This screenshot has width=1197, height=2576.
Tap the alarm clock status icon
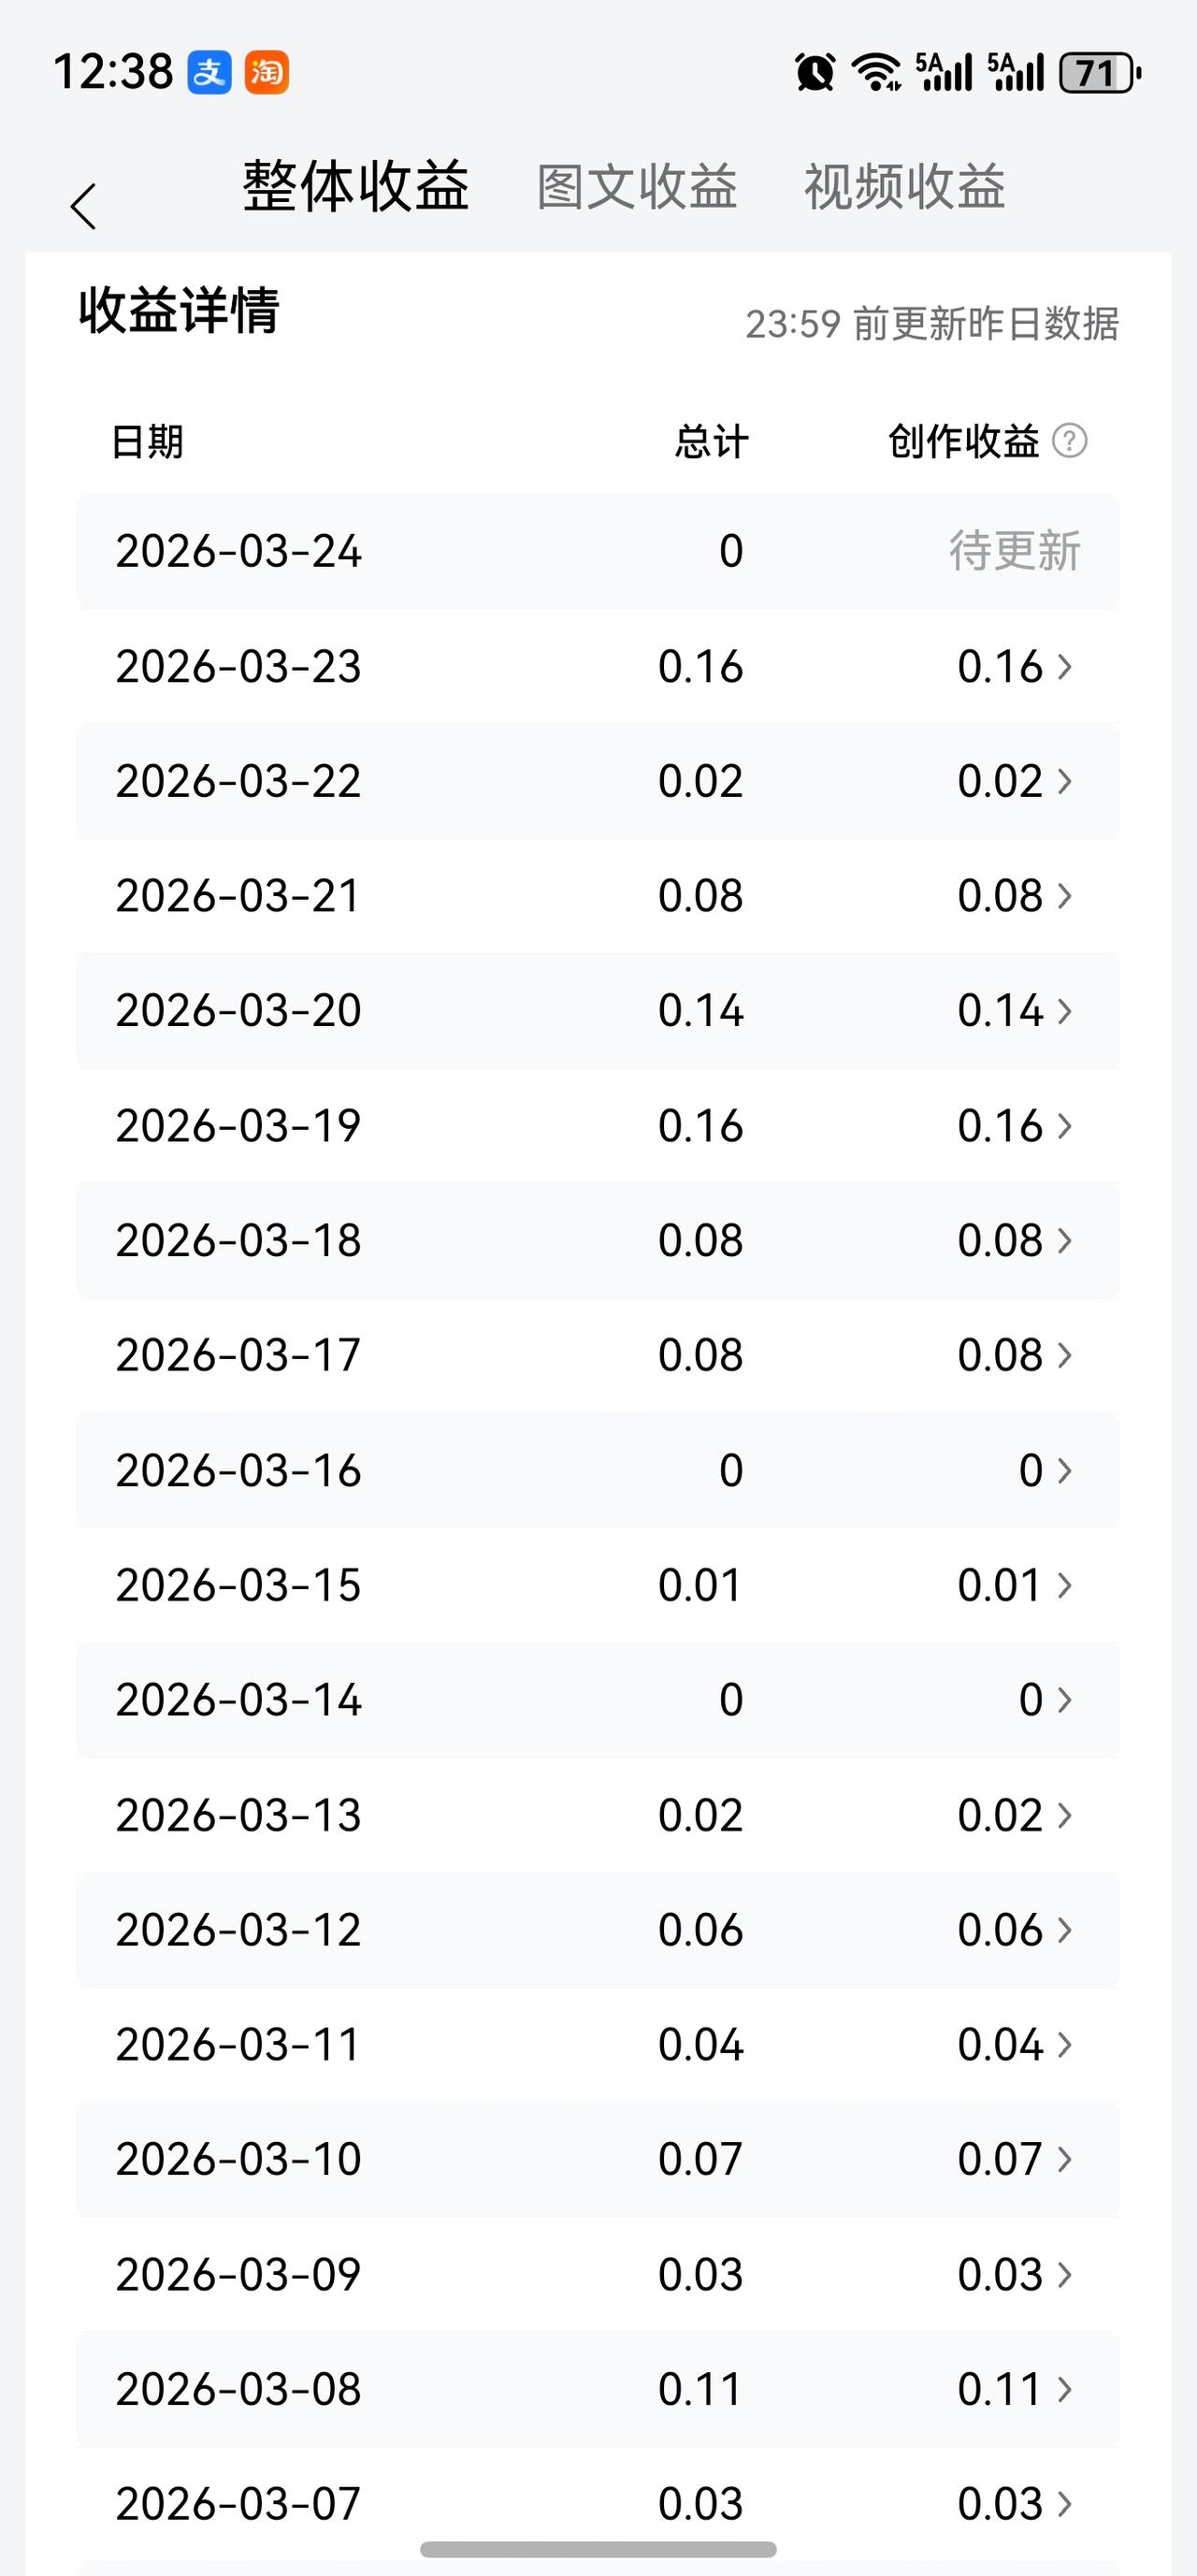(x=814, y=73)
